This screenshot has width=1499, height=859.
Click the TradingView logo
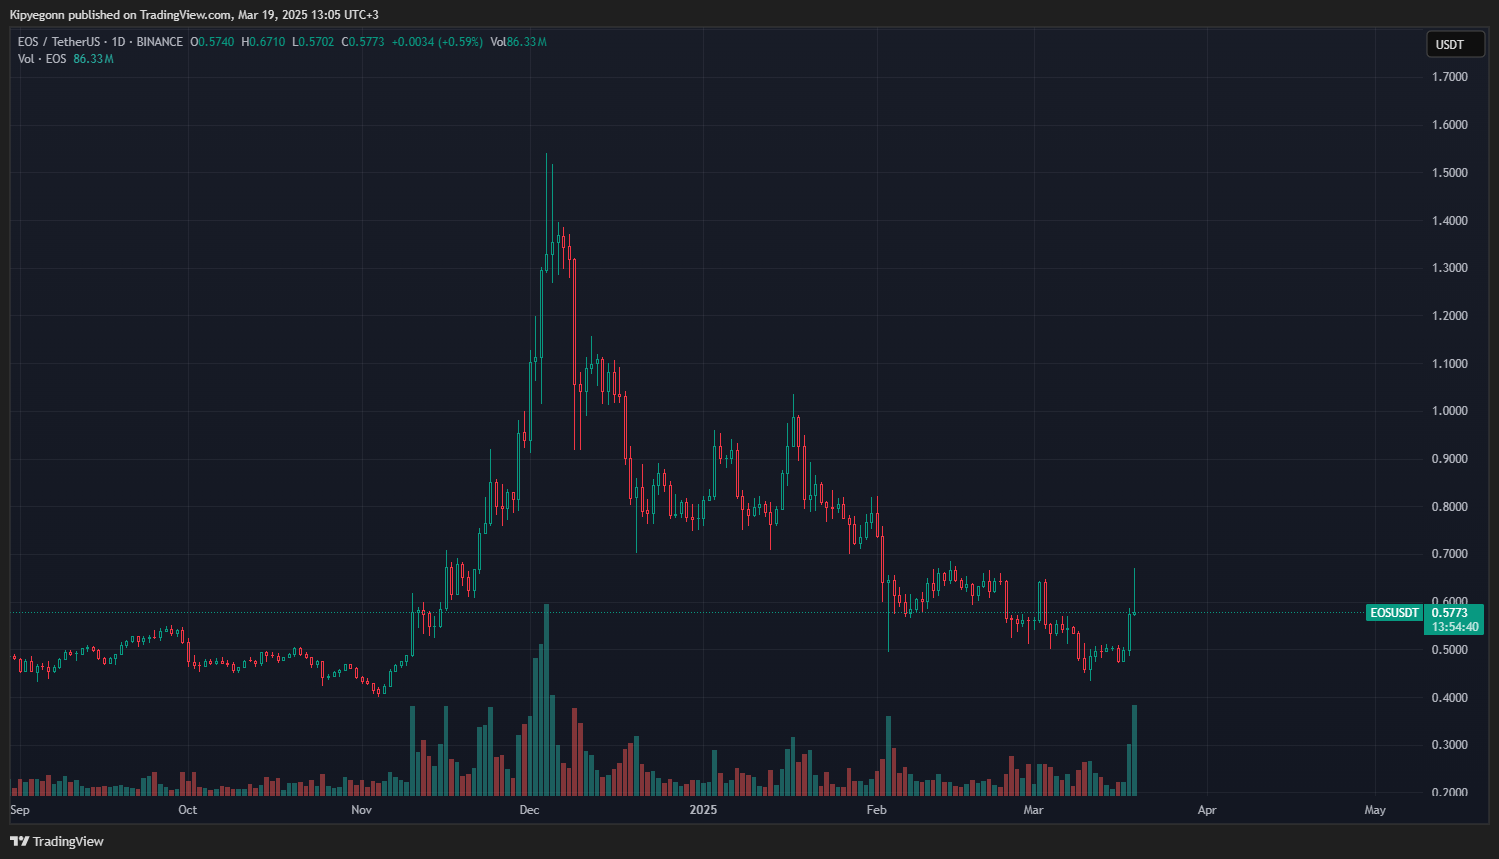57,841
